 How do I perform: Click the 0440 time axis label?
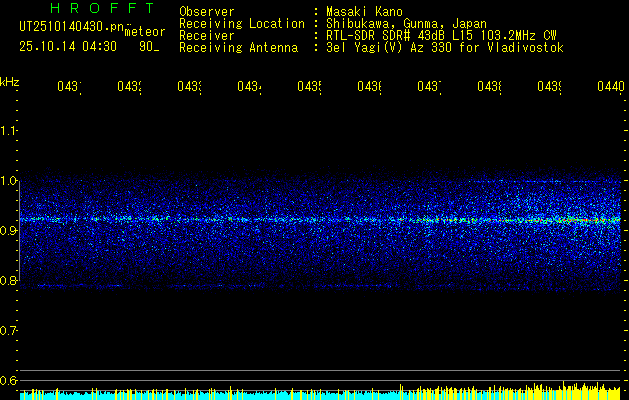(x=611, y=86)
